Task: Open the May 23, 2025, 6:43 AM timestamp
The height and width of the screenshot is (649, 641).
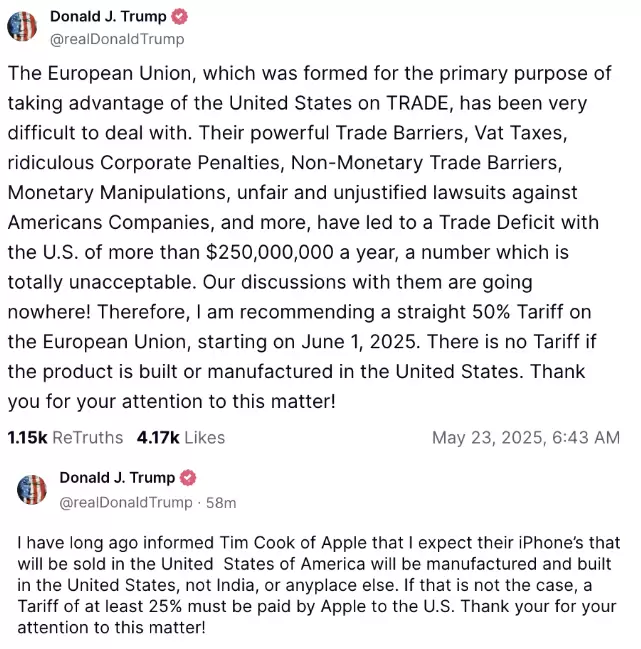Action: click(526, 437)
